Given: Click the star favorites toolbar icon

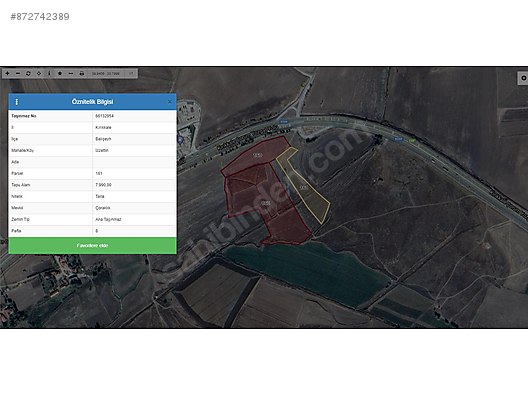Looking at the screenshot, I should click(x=60, y=73).
